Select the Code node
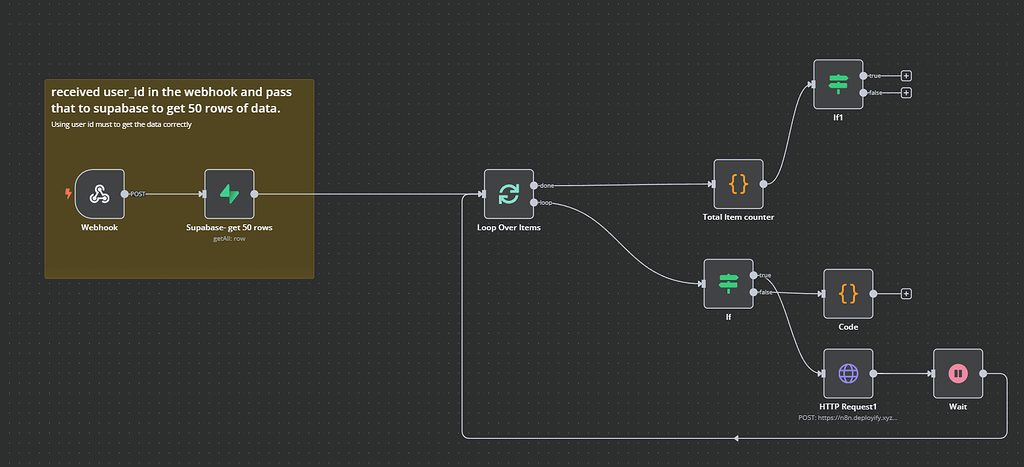The width and height of the screenshot is (1024, 467). [x=848, y=293]
